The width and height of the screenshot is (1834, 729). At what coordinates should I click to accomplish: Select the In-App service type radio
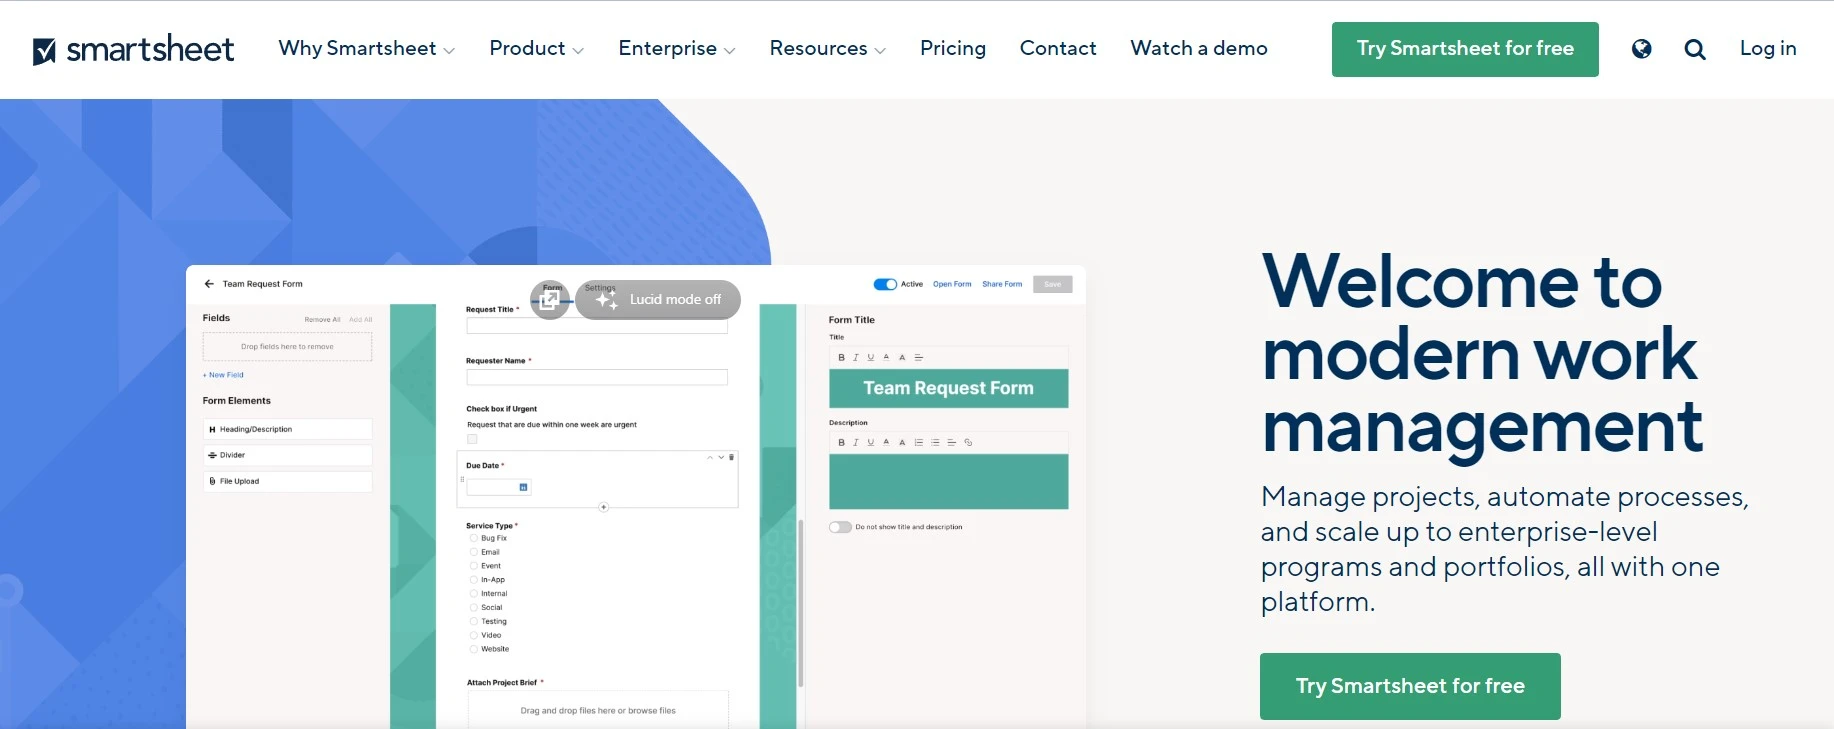[474, 580]
